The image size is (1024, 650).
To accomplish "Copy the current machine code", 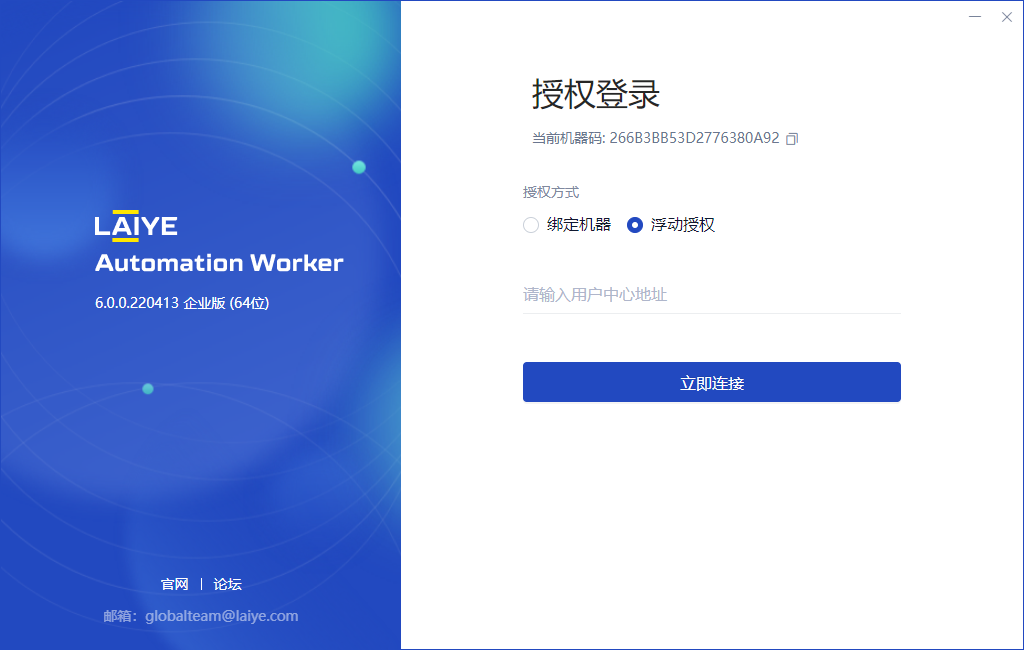I will pyautogui.click(x=792, y=139).
